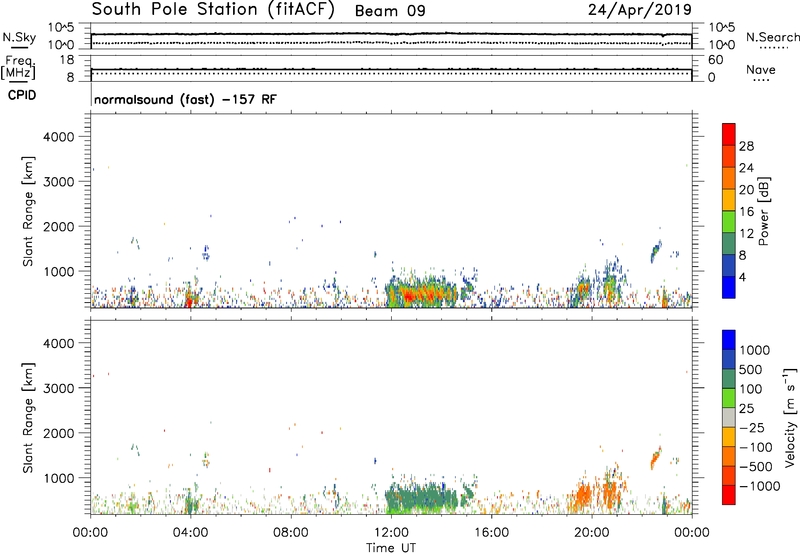Click the red bottom of velocity colorbar

(729, 495)
